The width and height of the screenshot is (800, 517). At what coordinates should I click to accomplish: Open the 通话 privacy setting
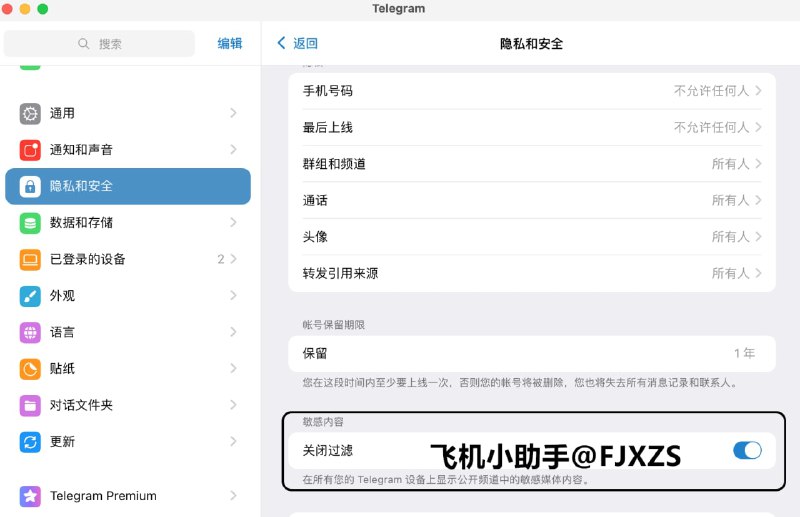coord(532,201)
